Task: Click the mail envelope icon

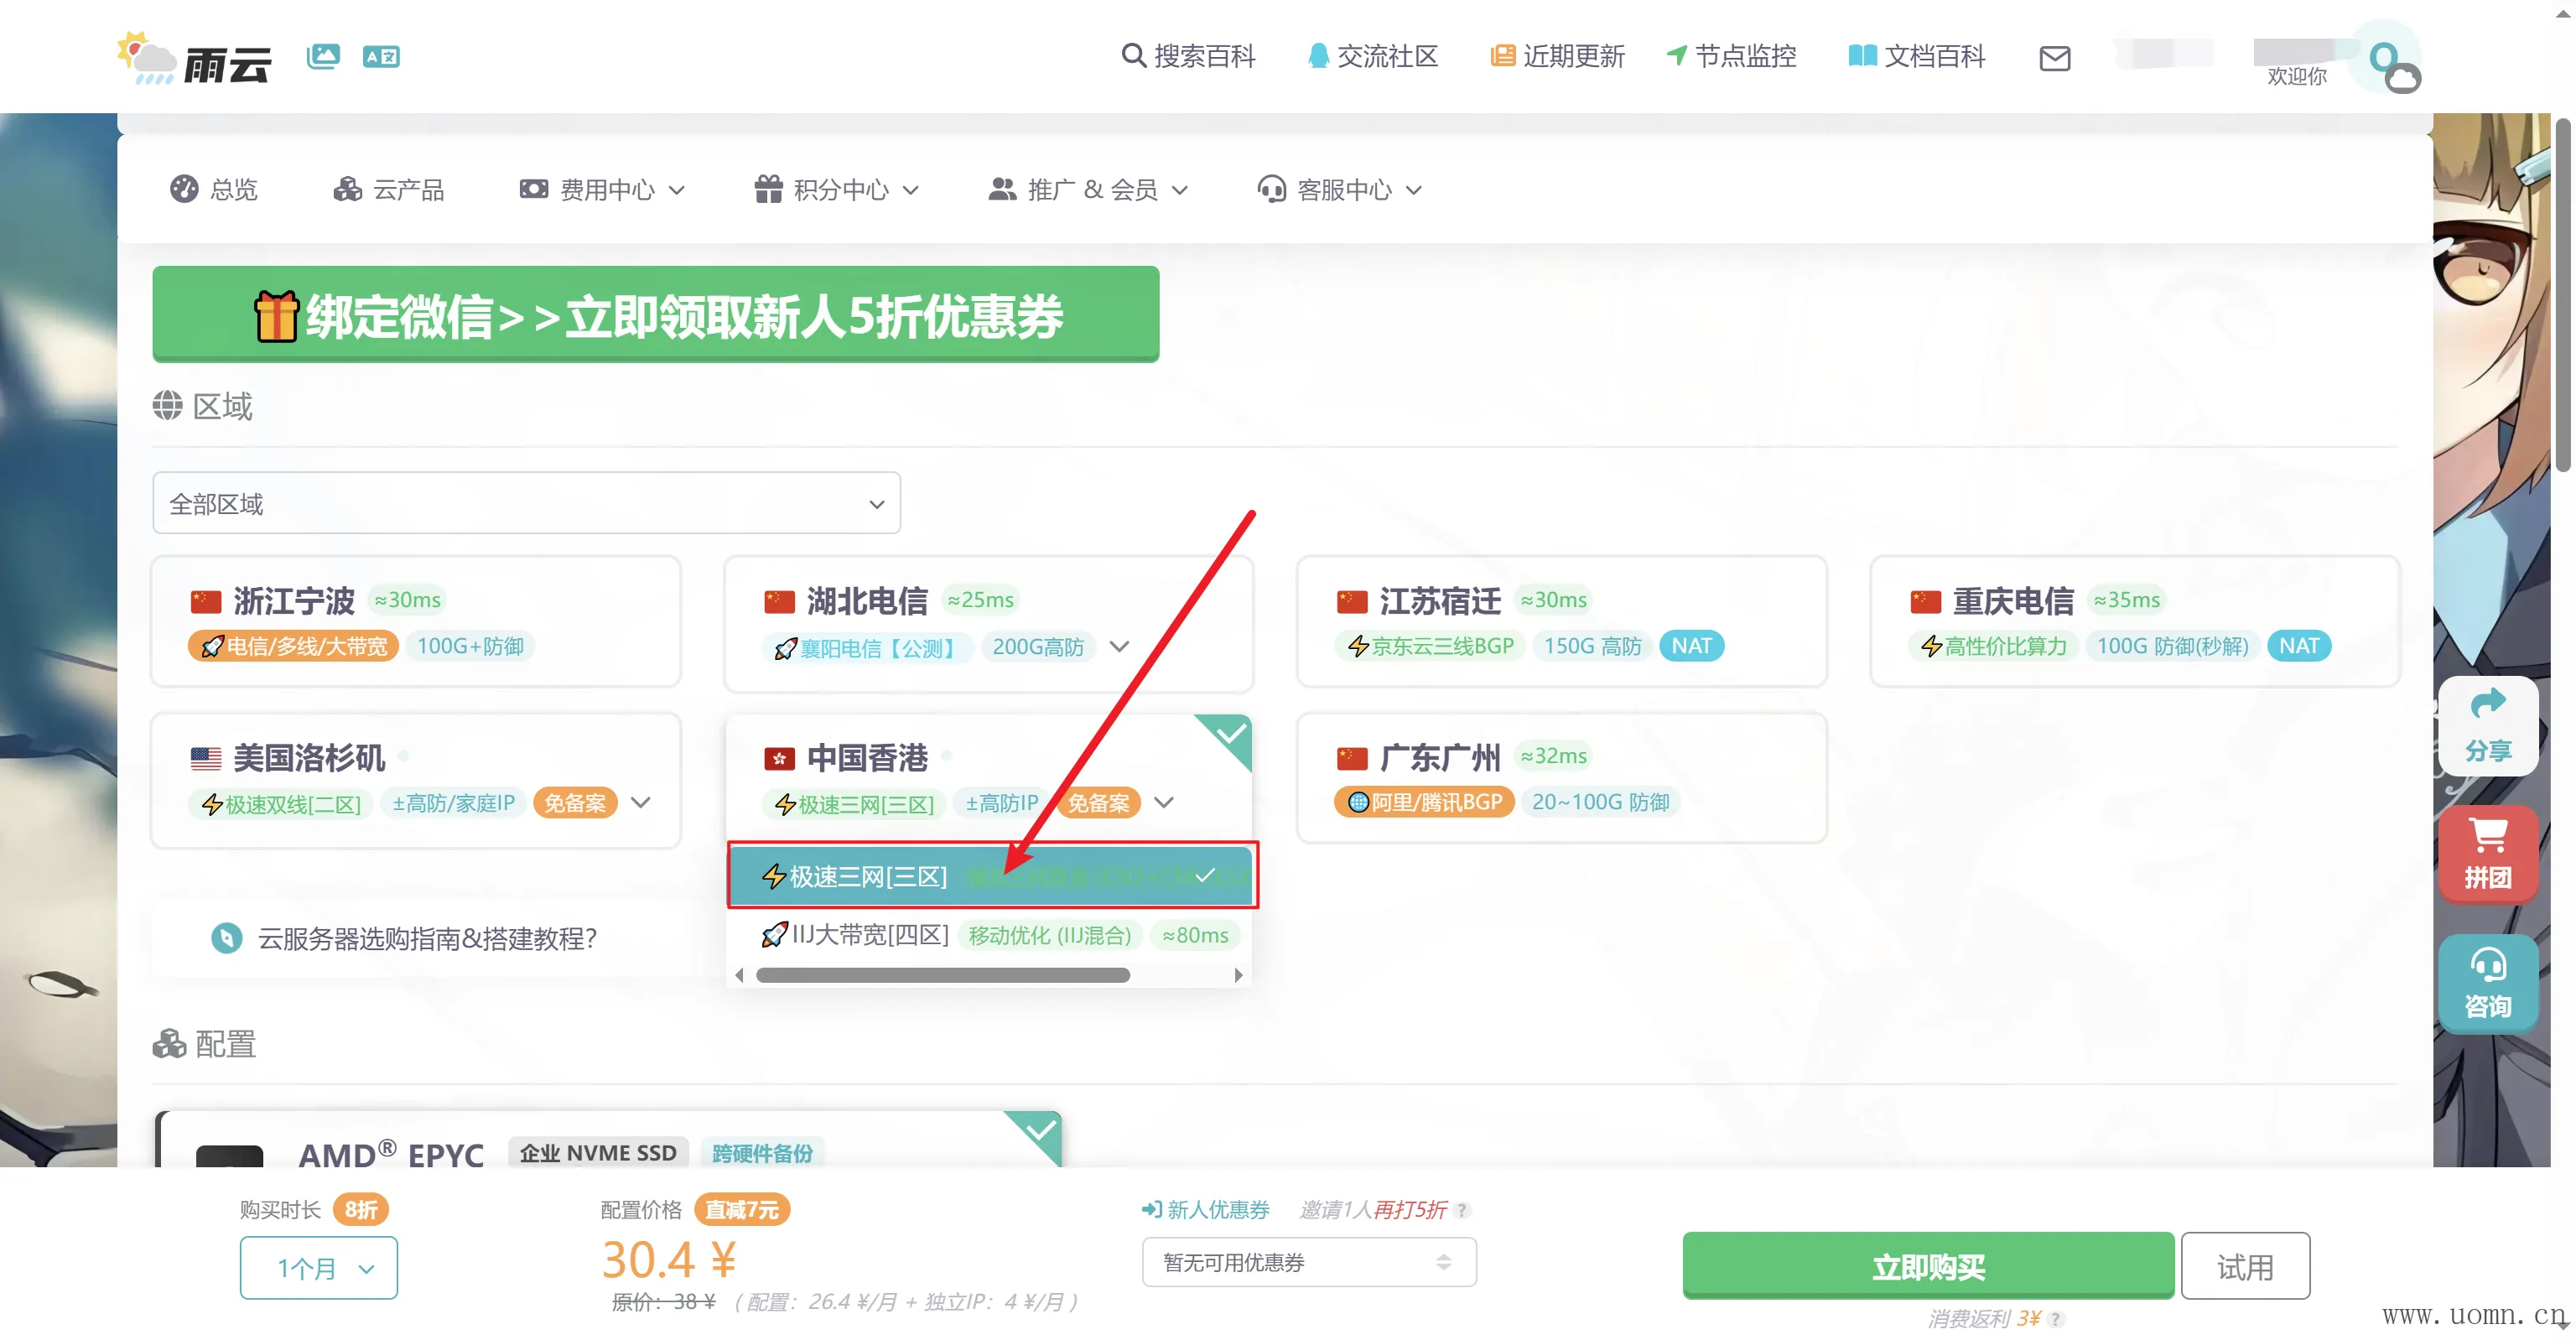Action: tap(2054, 59)
